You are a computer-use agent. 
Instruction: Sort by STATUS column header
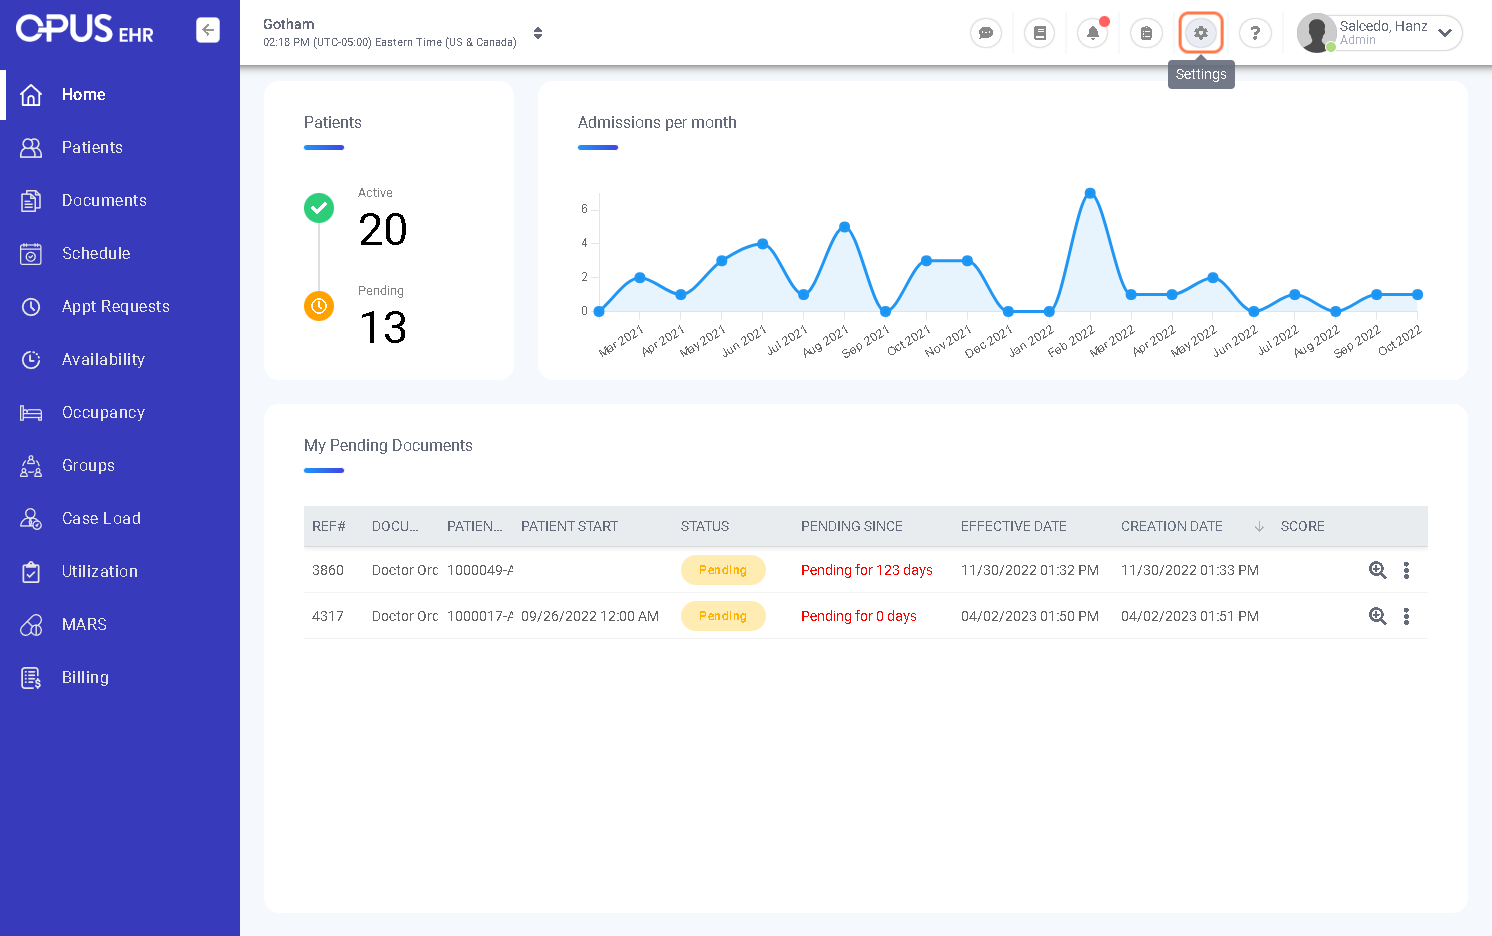(x=705, y=526)
